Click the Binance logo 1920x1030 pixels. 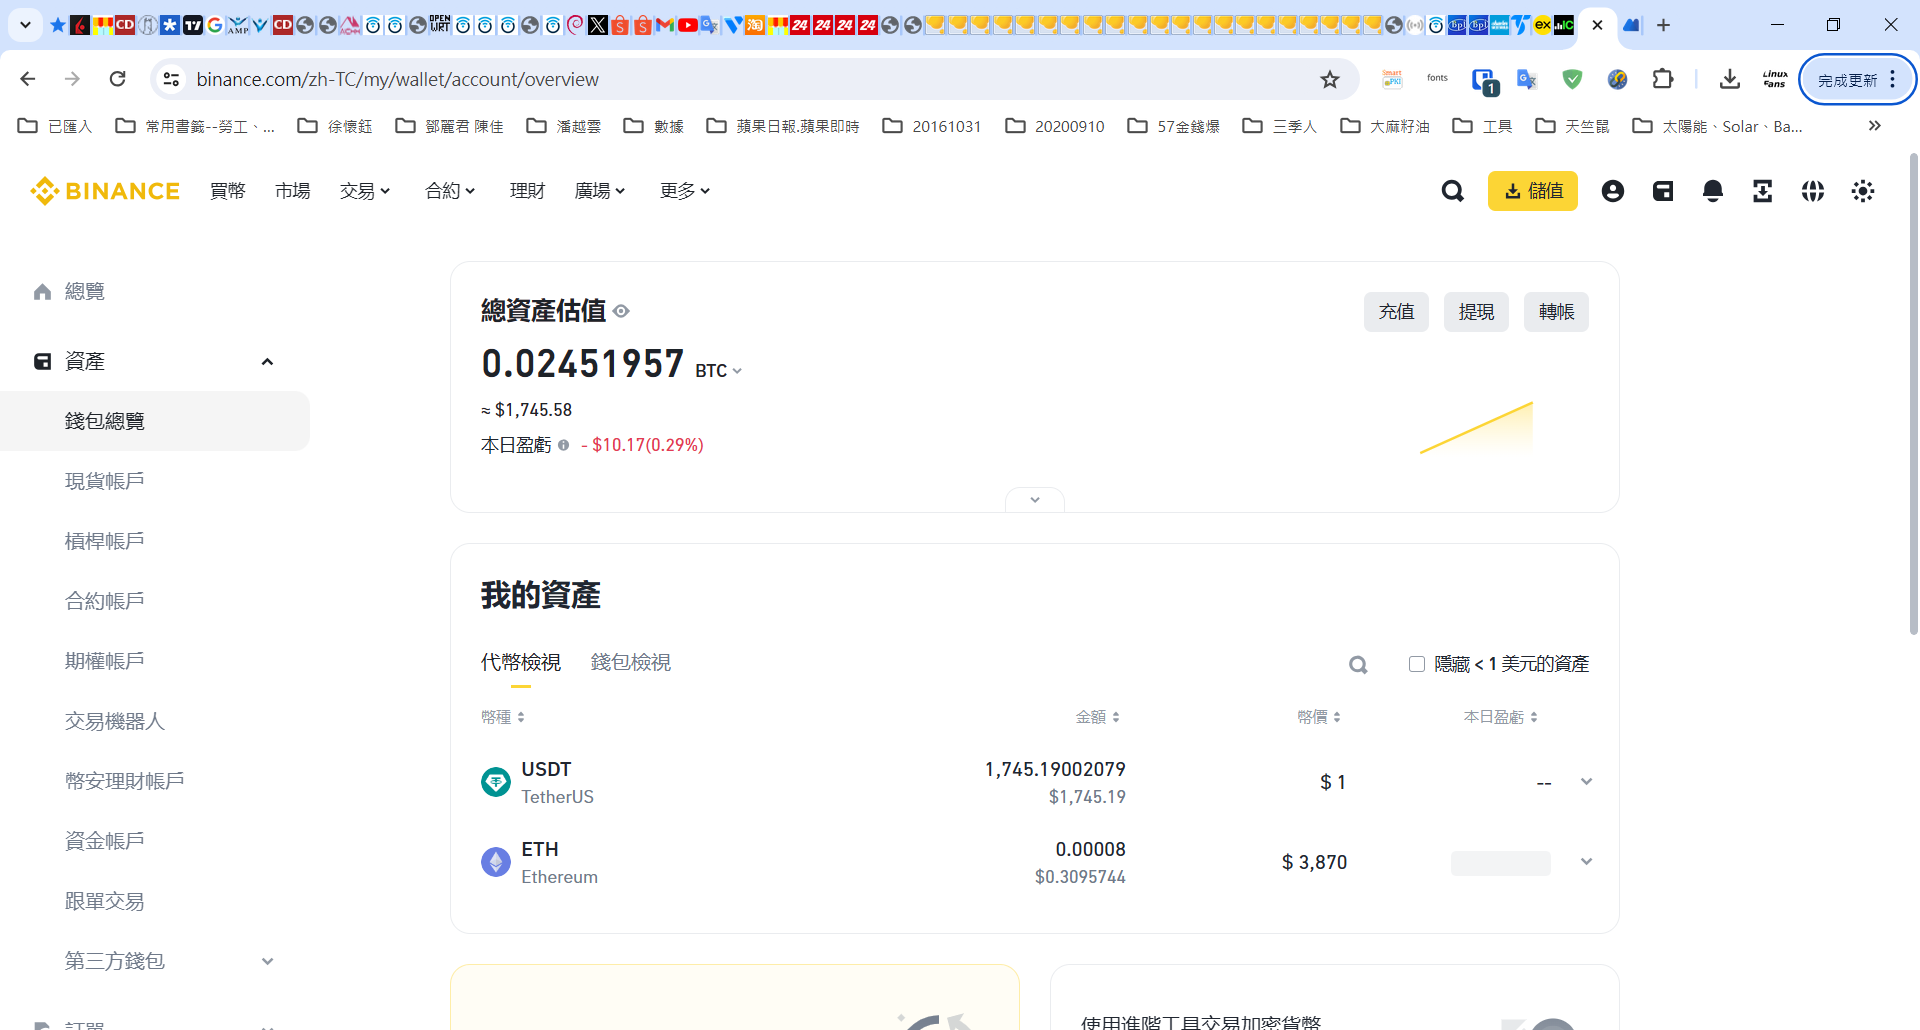(x=105, y=191)
